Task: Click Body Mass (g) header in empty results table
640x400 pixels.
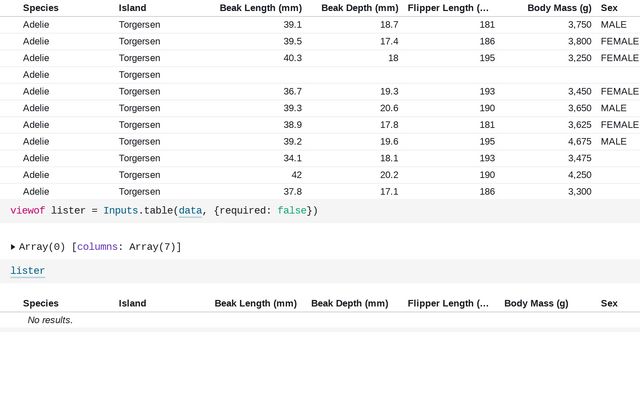Action: (x=536, y=303)
